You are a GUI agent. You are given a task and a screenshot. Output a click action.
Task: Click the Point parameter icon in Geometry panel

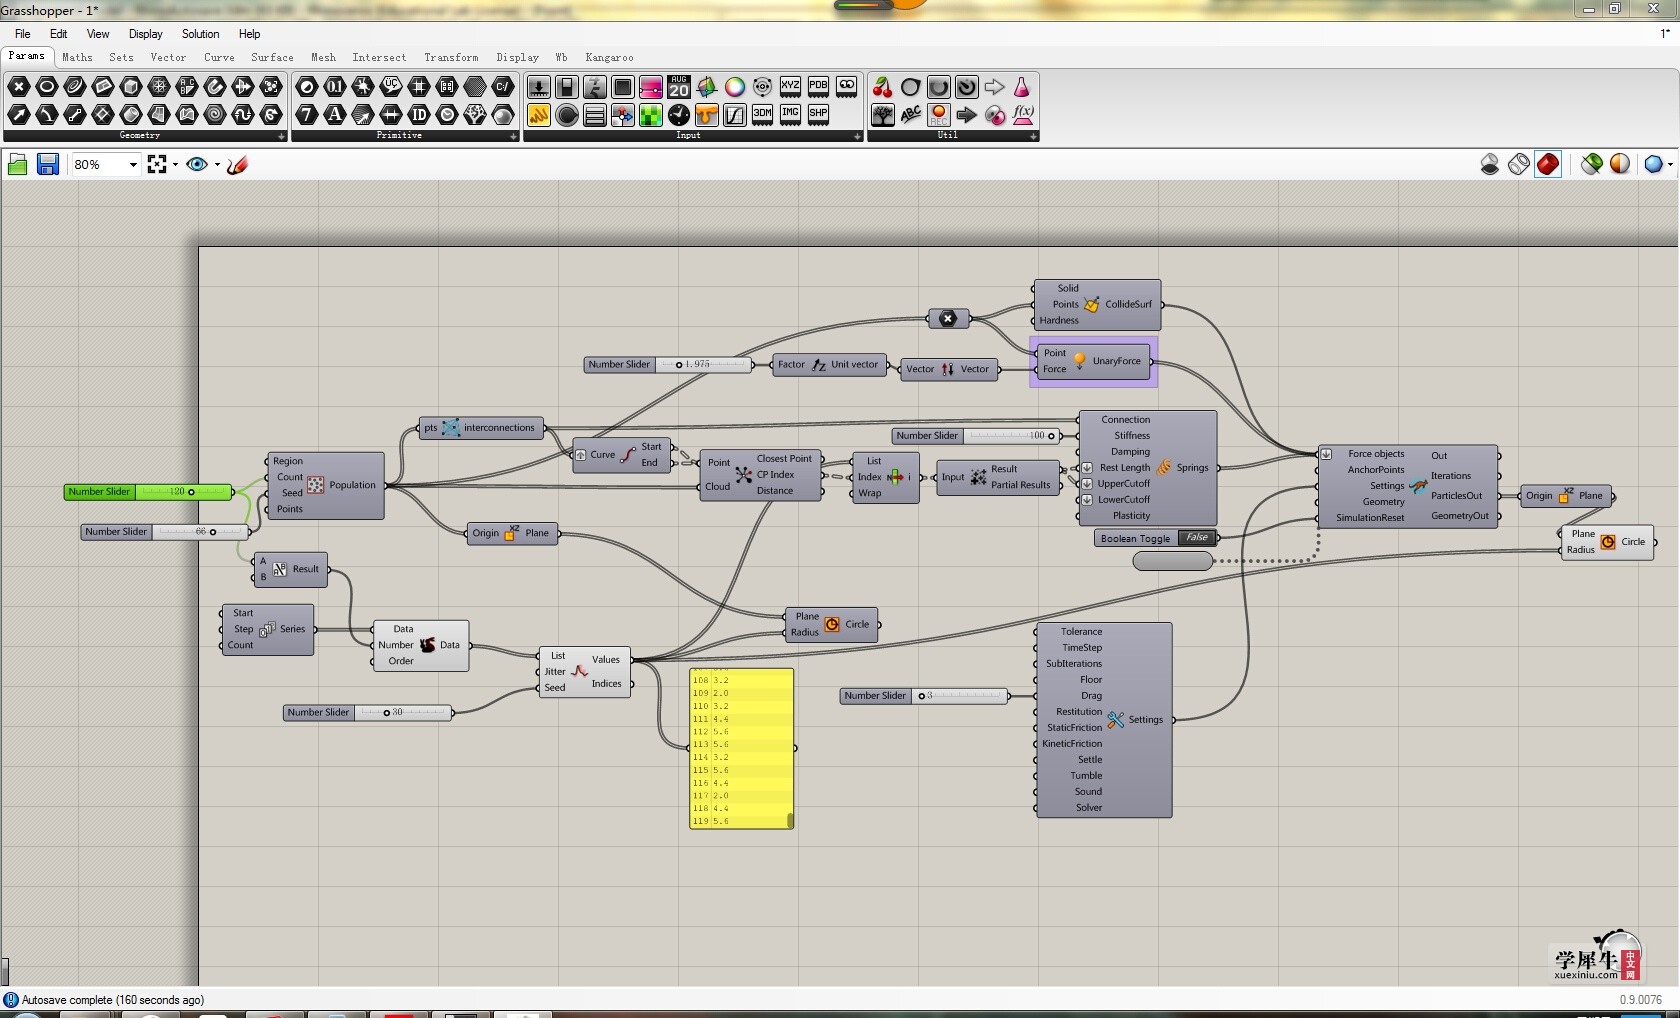pyautogui.click(x=18, y=87)
